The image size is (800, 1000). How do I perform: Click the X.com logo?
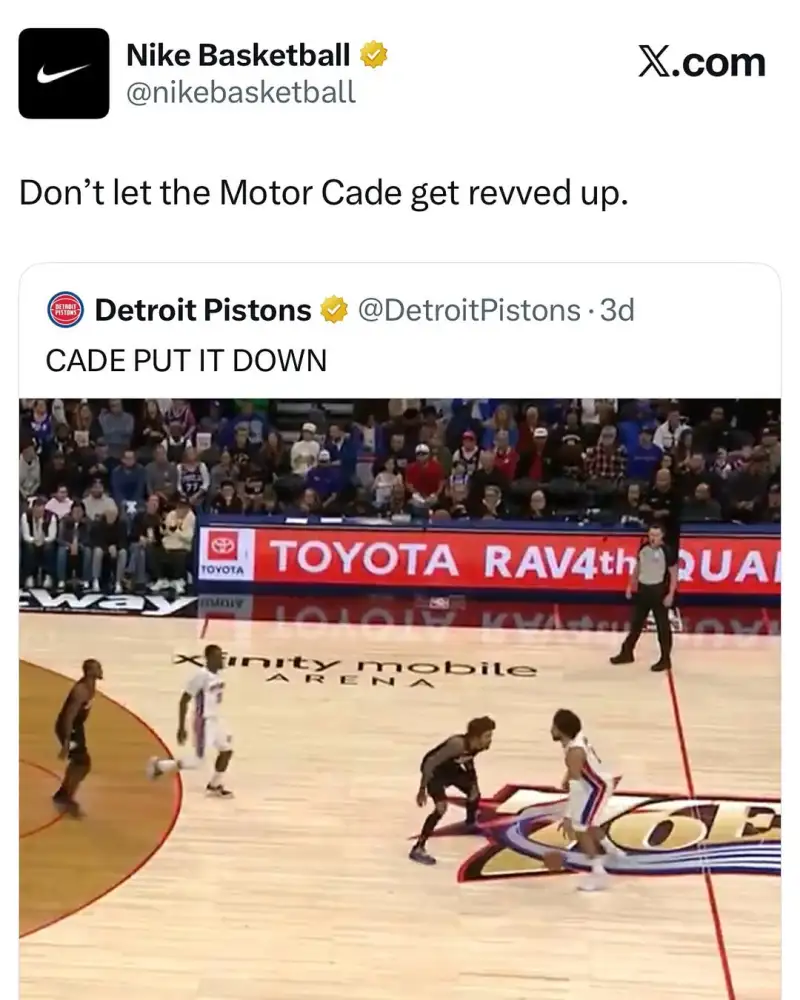(x=702, y=62)
